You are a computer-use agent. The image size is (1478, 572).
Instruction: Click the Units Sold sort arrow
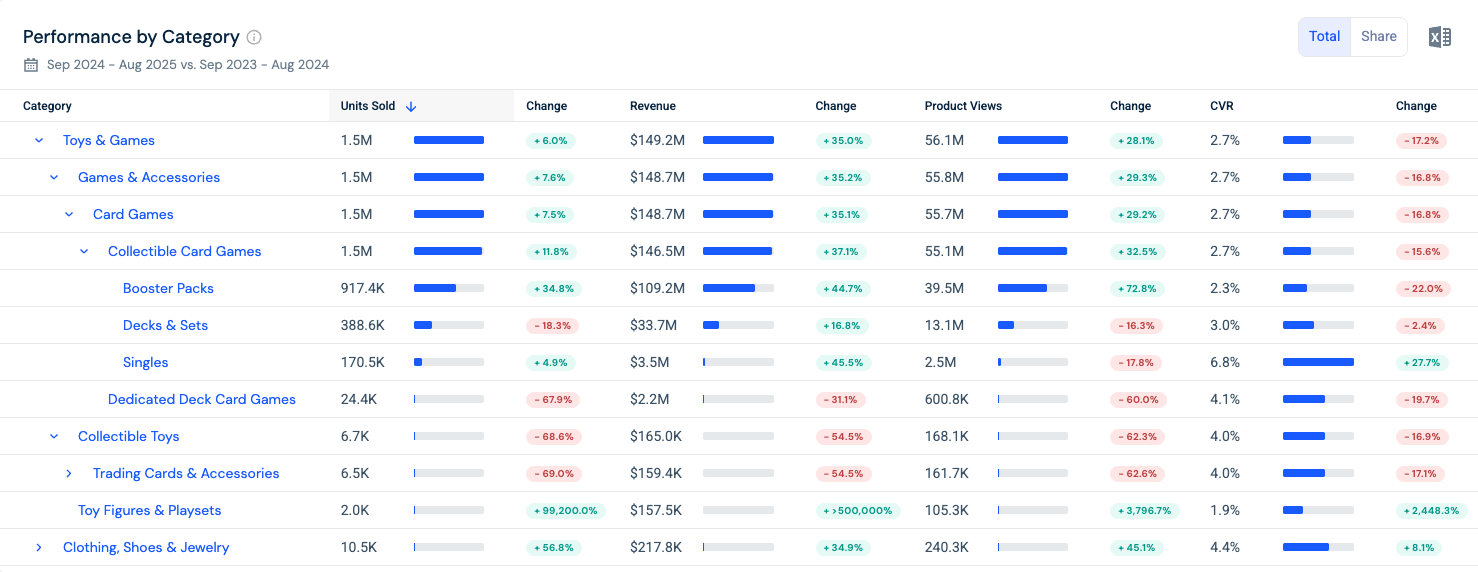click(411, 106)
